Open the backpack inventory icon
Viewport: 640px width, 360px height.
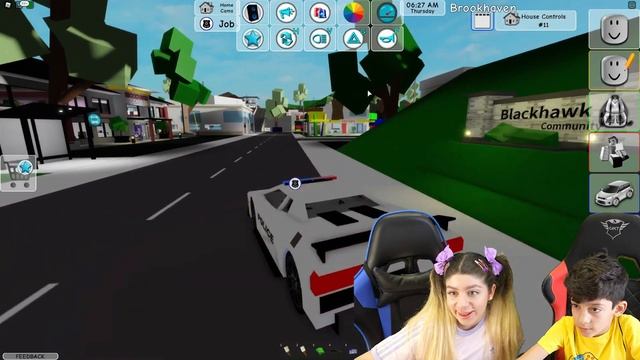click(x=614, y=111)
